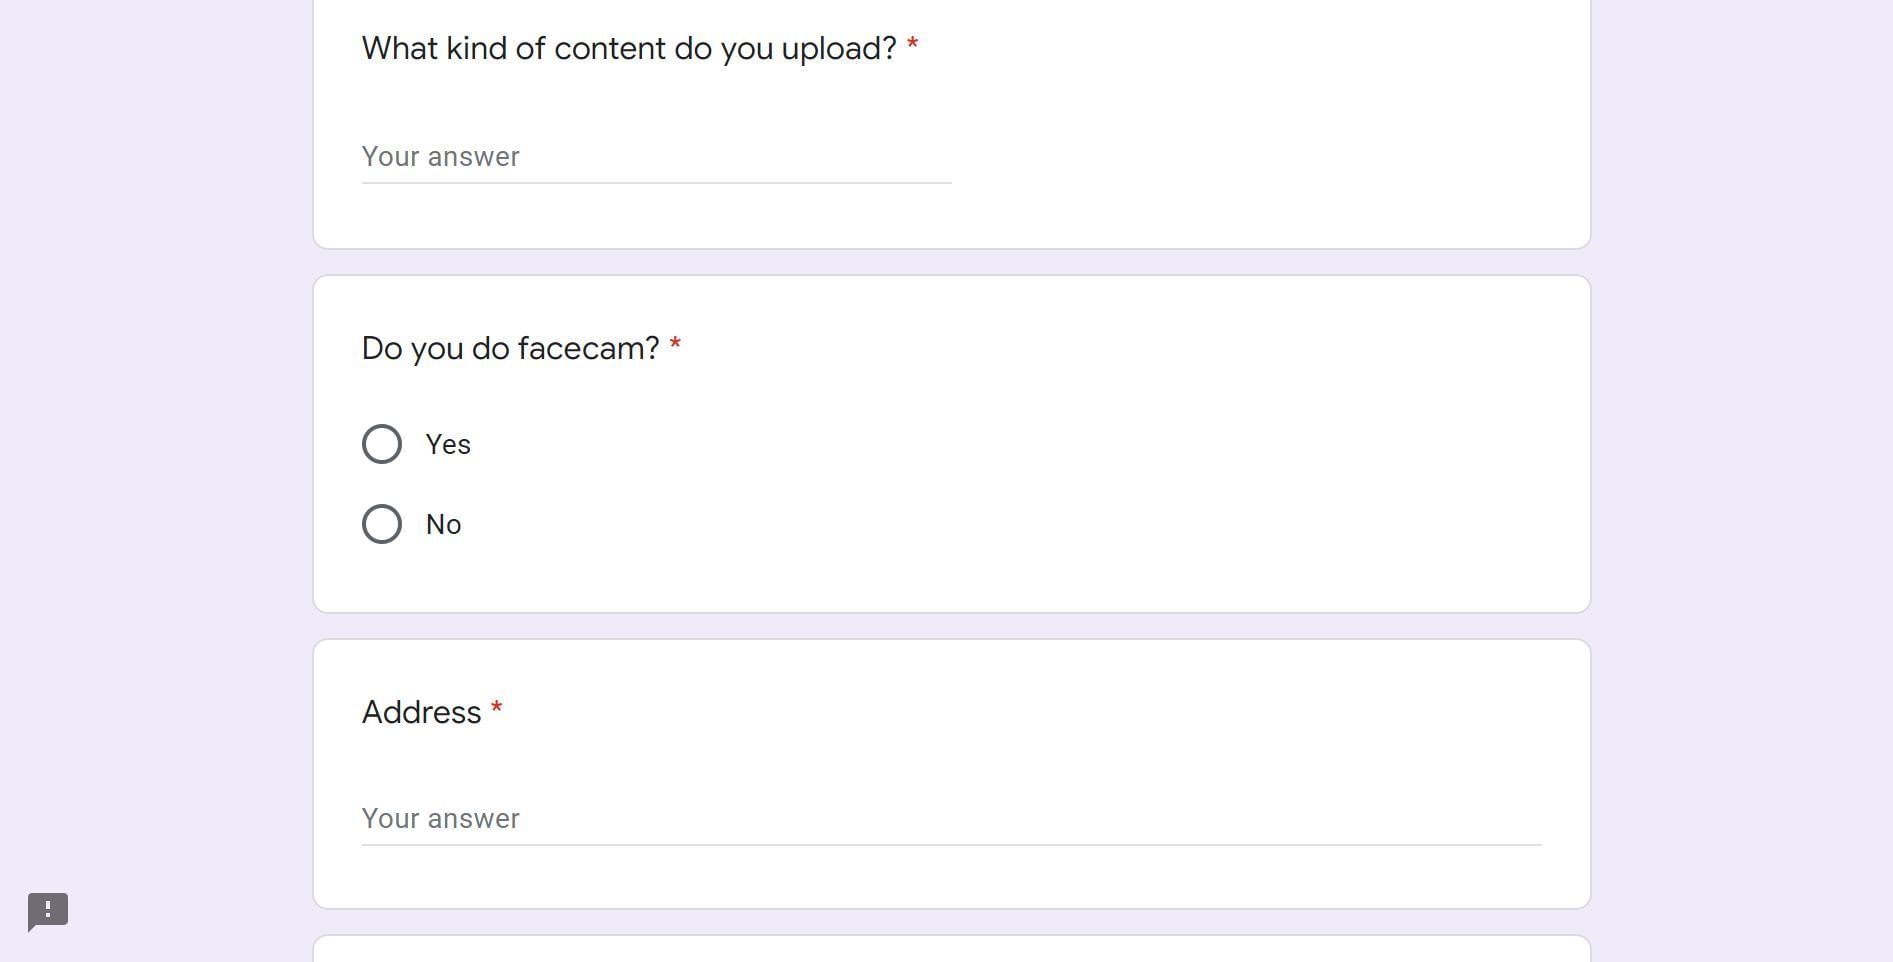Click the required asterisk beside the content question
Screen dimensions: 1893x962
click(x=912, y=46)
